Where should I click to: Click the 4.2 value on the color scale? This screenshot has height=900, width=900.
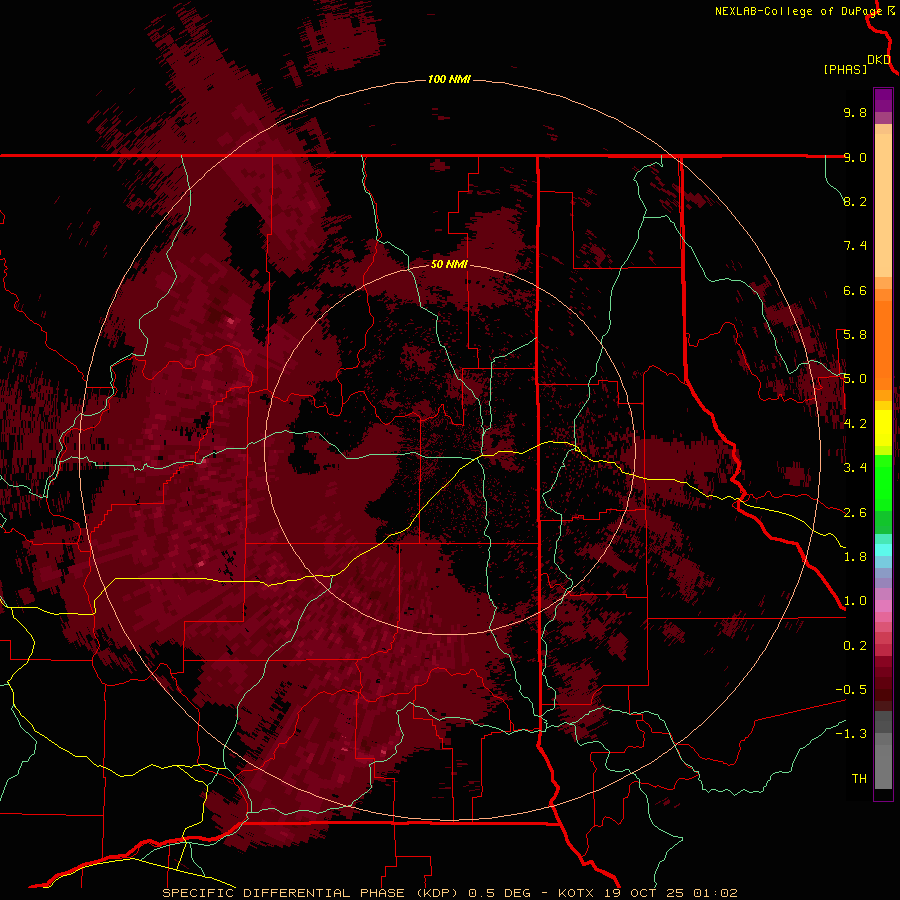tap(855, 424)
